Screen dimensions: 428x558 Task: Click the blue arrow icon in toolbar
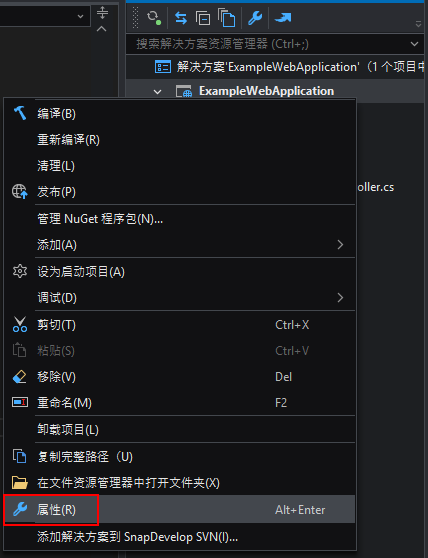[283, 17]
